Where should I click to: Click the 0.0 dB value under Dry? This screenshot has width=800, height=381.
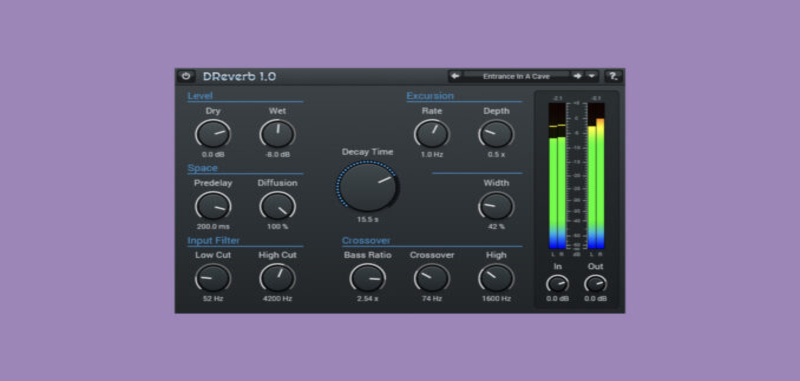(x=213, y=155)
